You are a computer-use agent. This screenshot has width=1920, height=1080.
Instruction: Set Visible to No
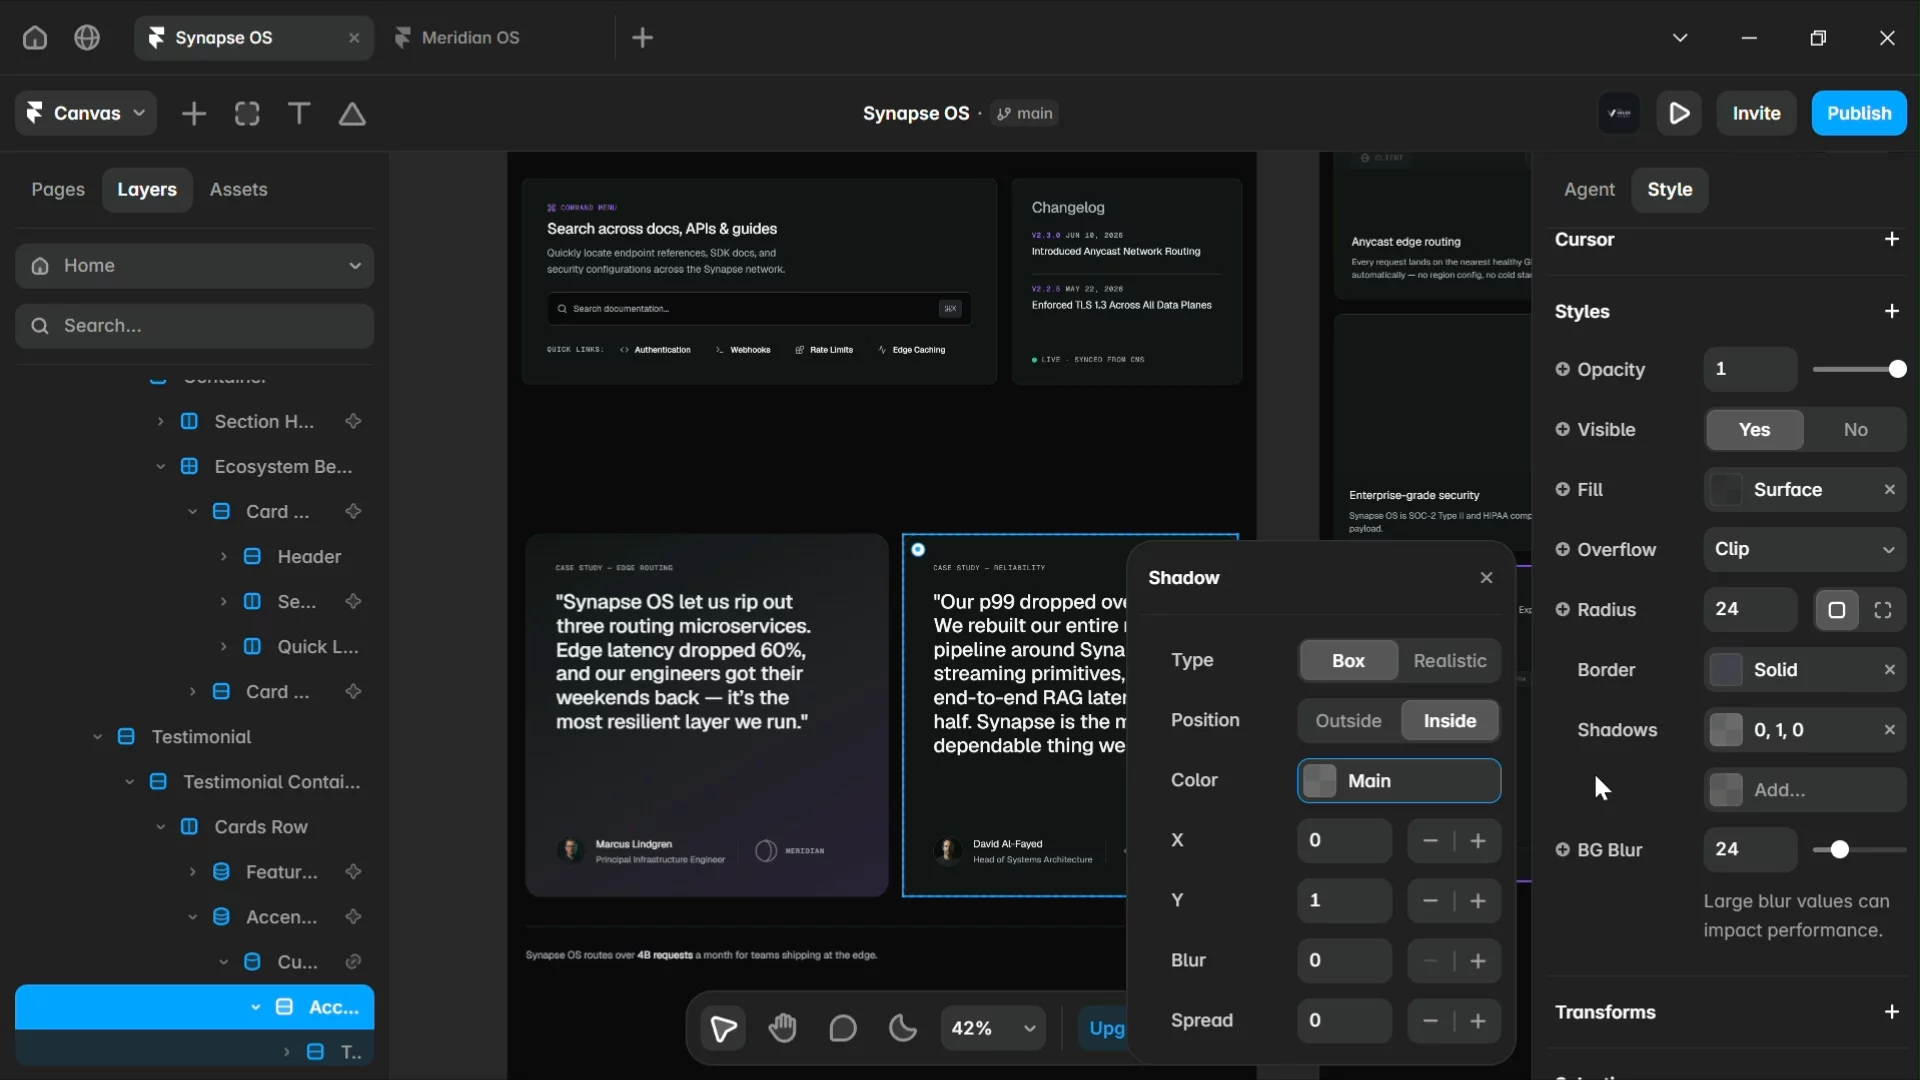(1856, 430)
